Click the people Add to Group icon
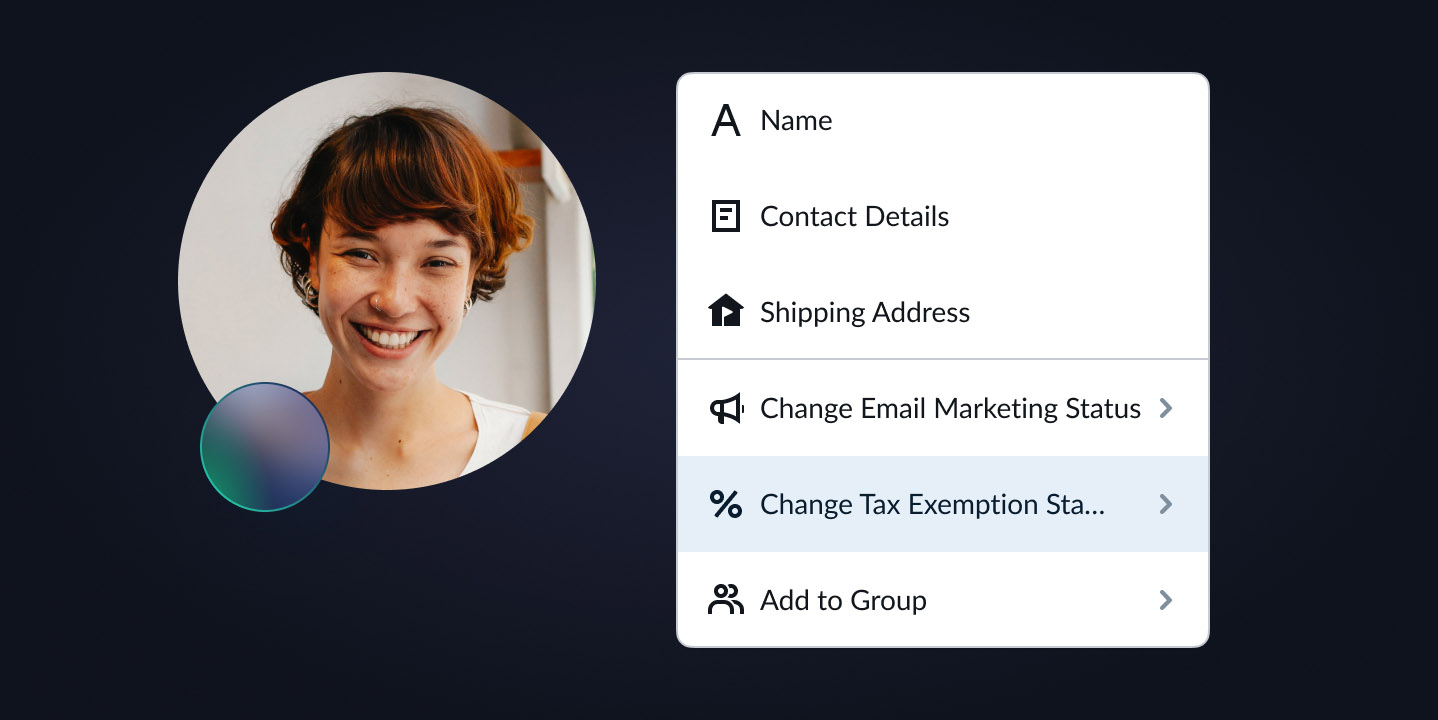 click(725, 600)
